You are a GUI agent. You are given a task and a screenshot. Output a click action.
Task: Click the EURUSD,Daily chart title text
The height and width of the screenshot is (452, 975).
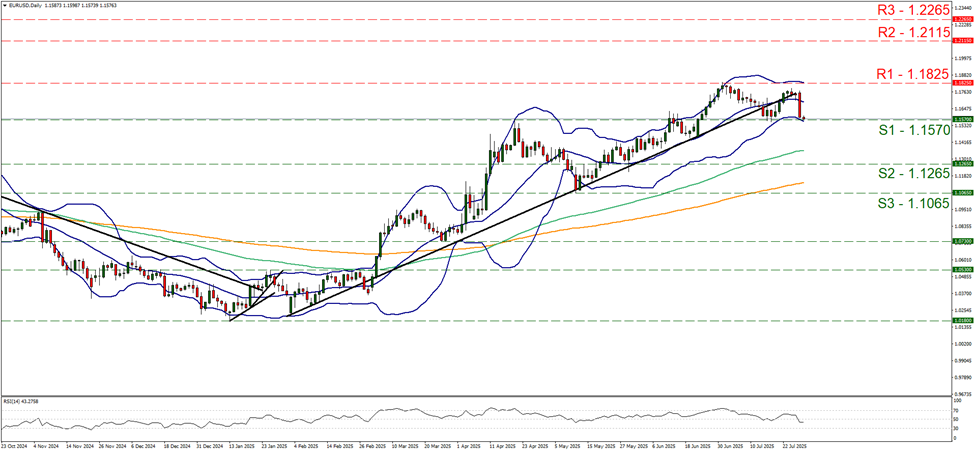click(x=27, y=5)
